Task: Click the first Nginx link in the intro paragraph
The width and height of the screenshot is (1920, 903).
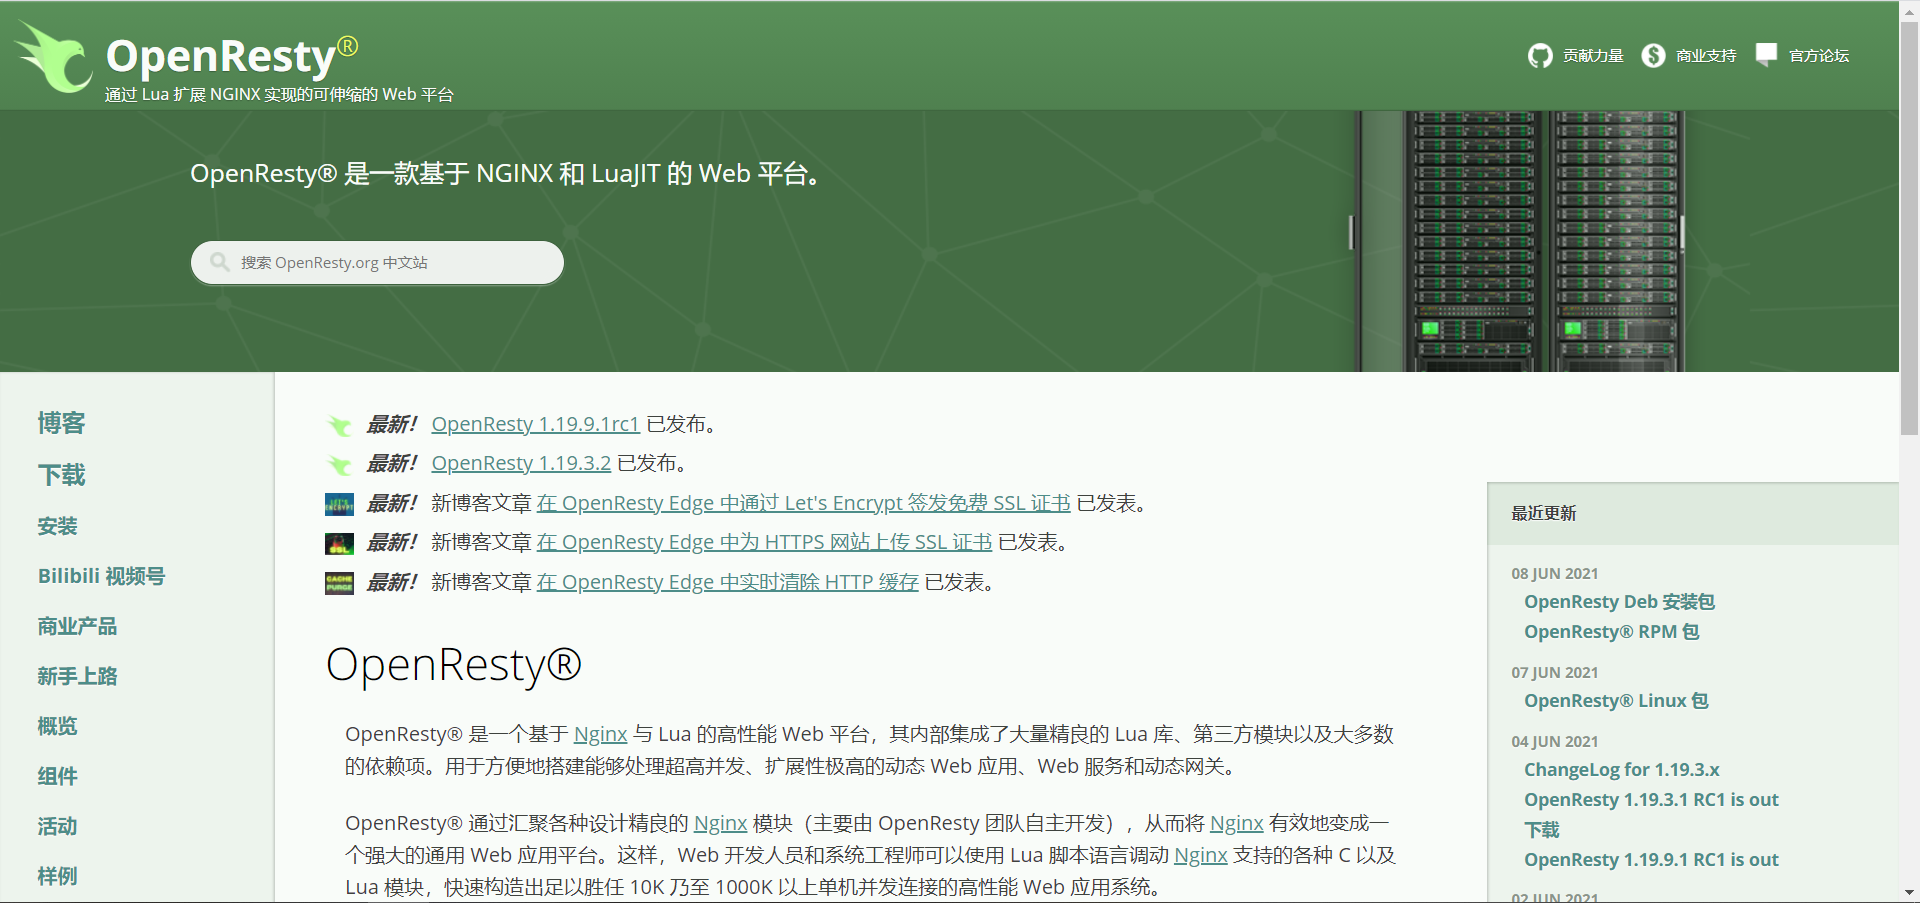Action: coord(600,734)
